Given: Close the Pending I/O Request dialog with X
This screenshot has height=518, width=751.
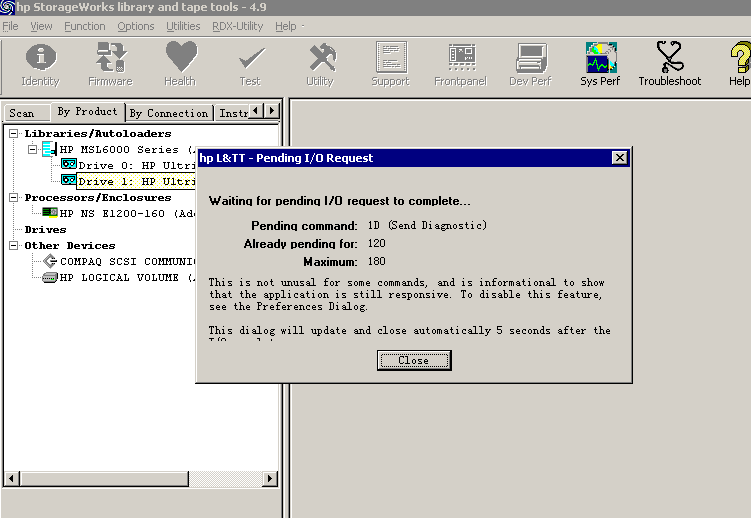Looking at the screenshot, I should (x=619, y=158).
